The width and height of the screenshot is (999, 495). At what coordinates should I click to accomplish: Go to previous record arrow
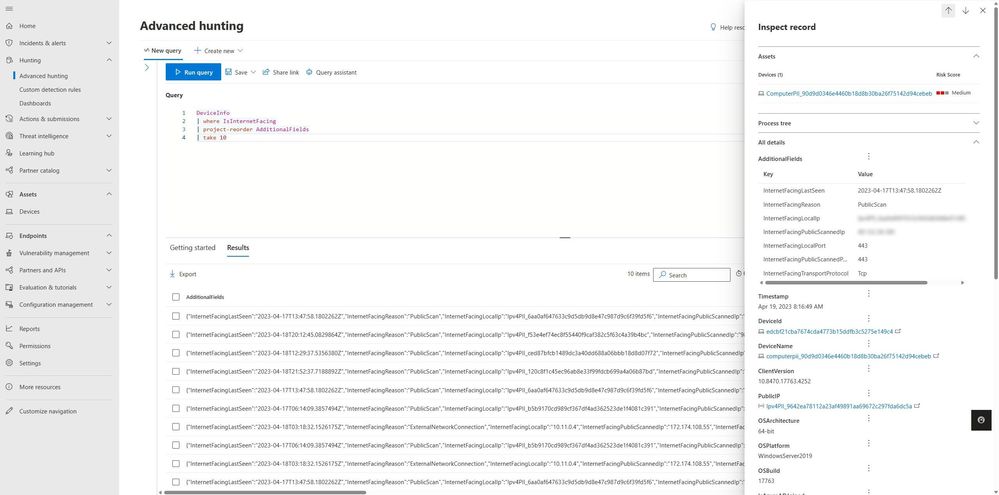[x=948, y=10]
